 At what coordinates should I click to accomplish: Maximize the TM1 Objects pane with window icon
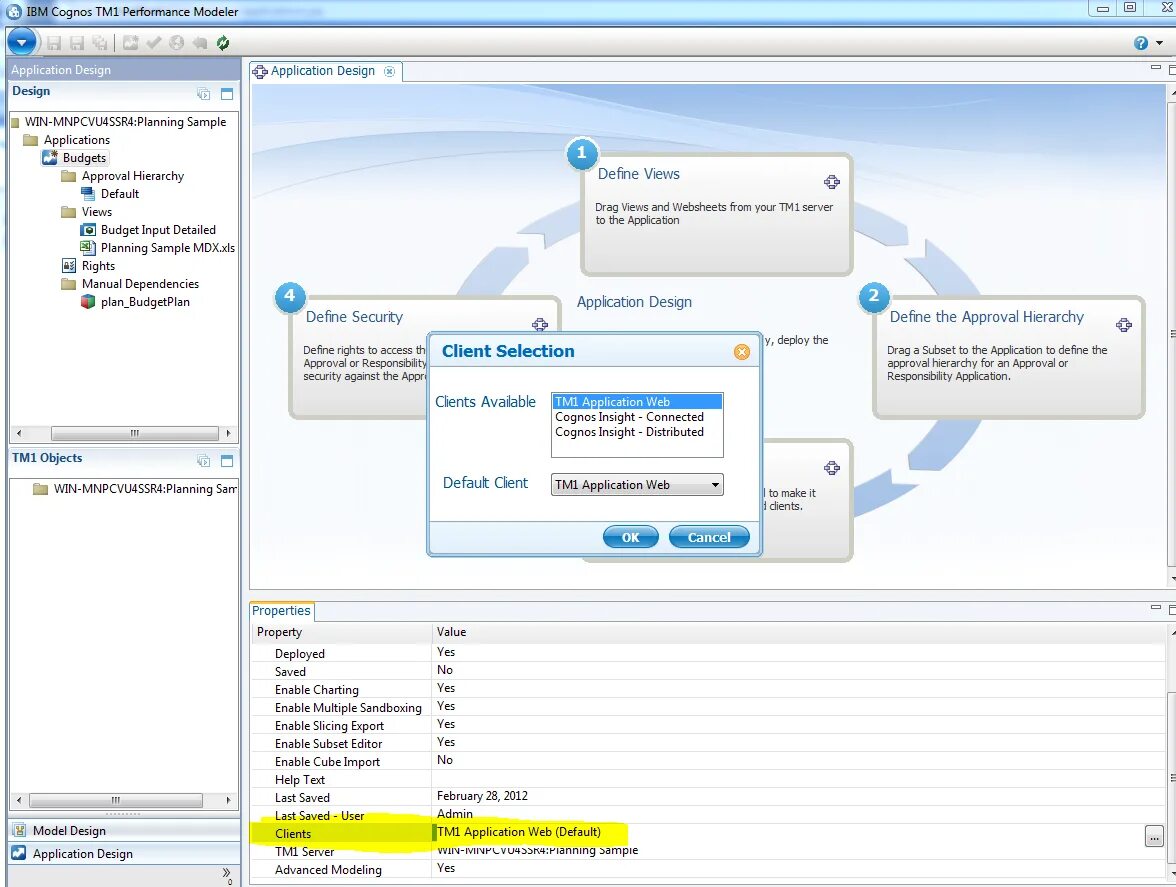[227, 460]
